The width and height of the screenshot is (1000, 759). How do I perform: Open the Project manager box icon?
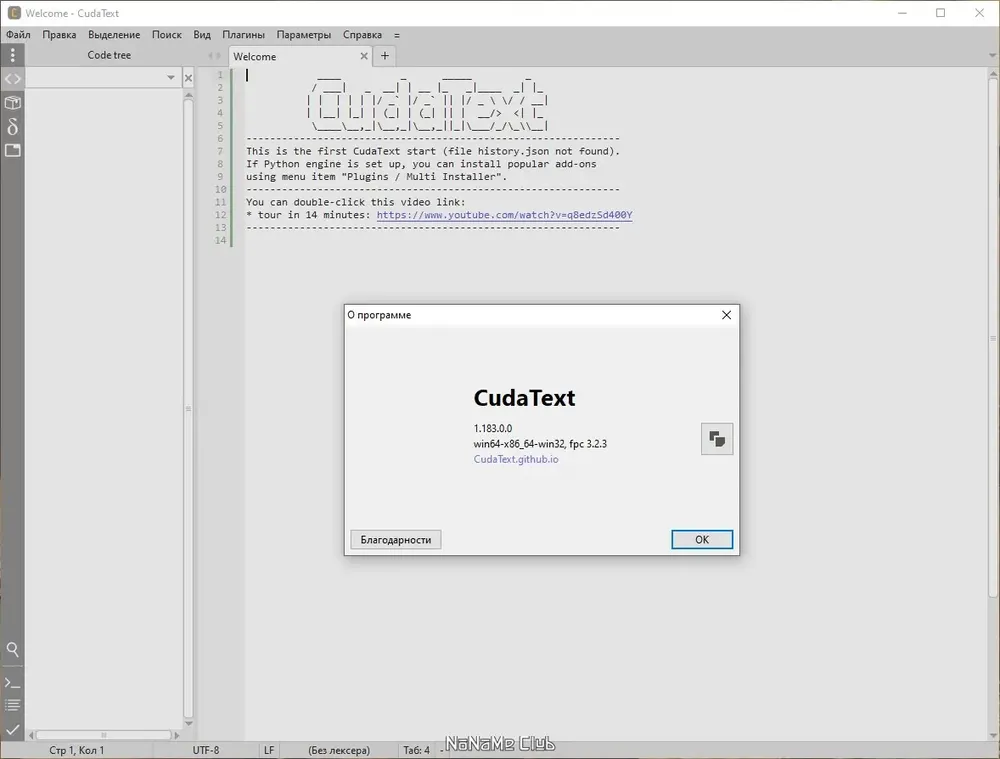coord(12,103)
